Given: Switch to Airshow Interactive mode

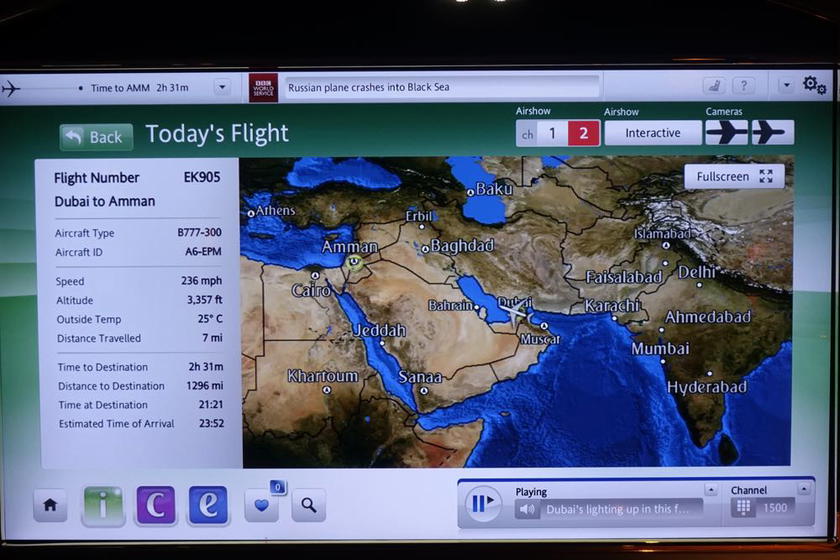Looking at the screenshot, I should click(x=652, y=133).
